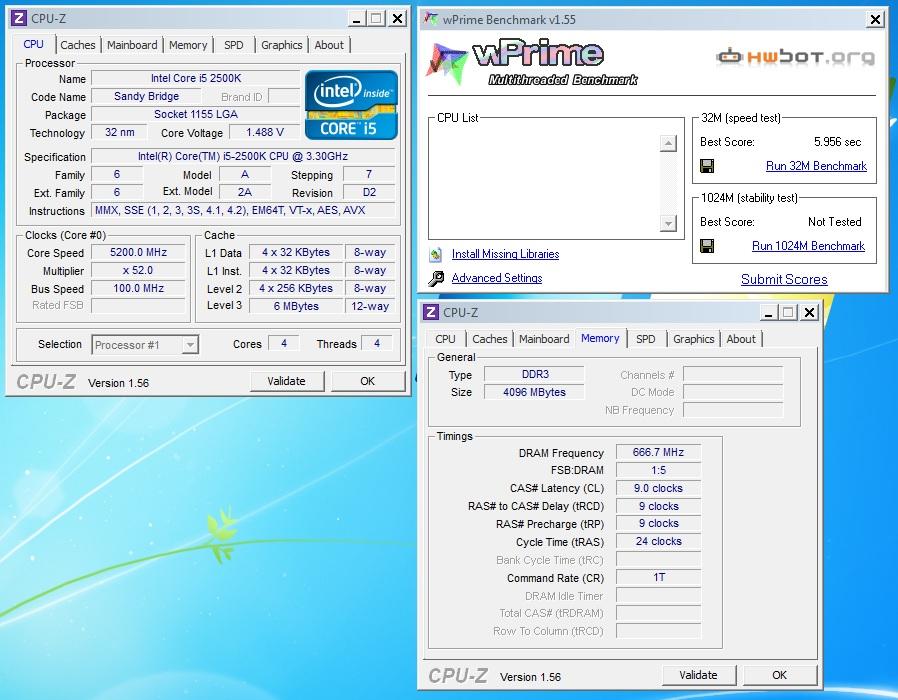Click the Core Voltage value 1.488 V

pyautogui.click(x=265, y=132)
